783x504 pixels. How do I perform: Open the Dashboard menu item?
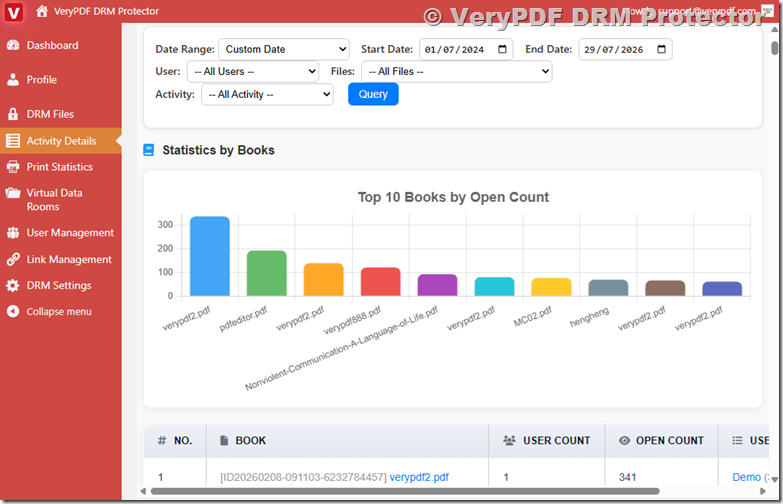coord(52,45)
